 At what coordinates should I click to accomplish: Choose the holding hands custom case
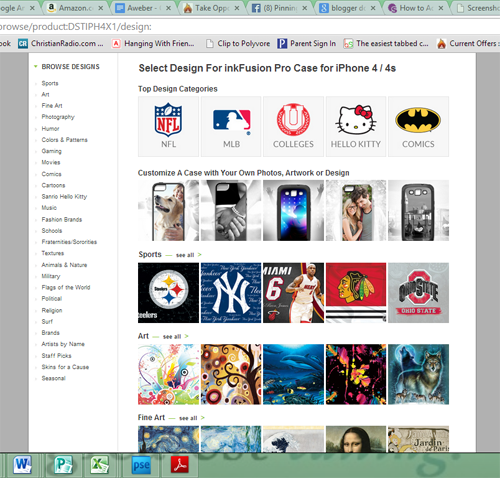pyautogui.click(x=231, y=210)
